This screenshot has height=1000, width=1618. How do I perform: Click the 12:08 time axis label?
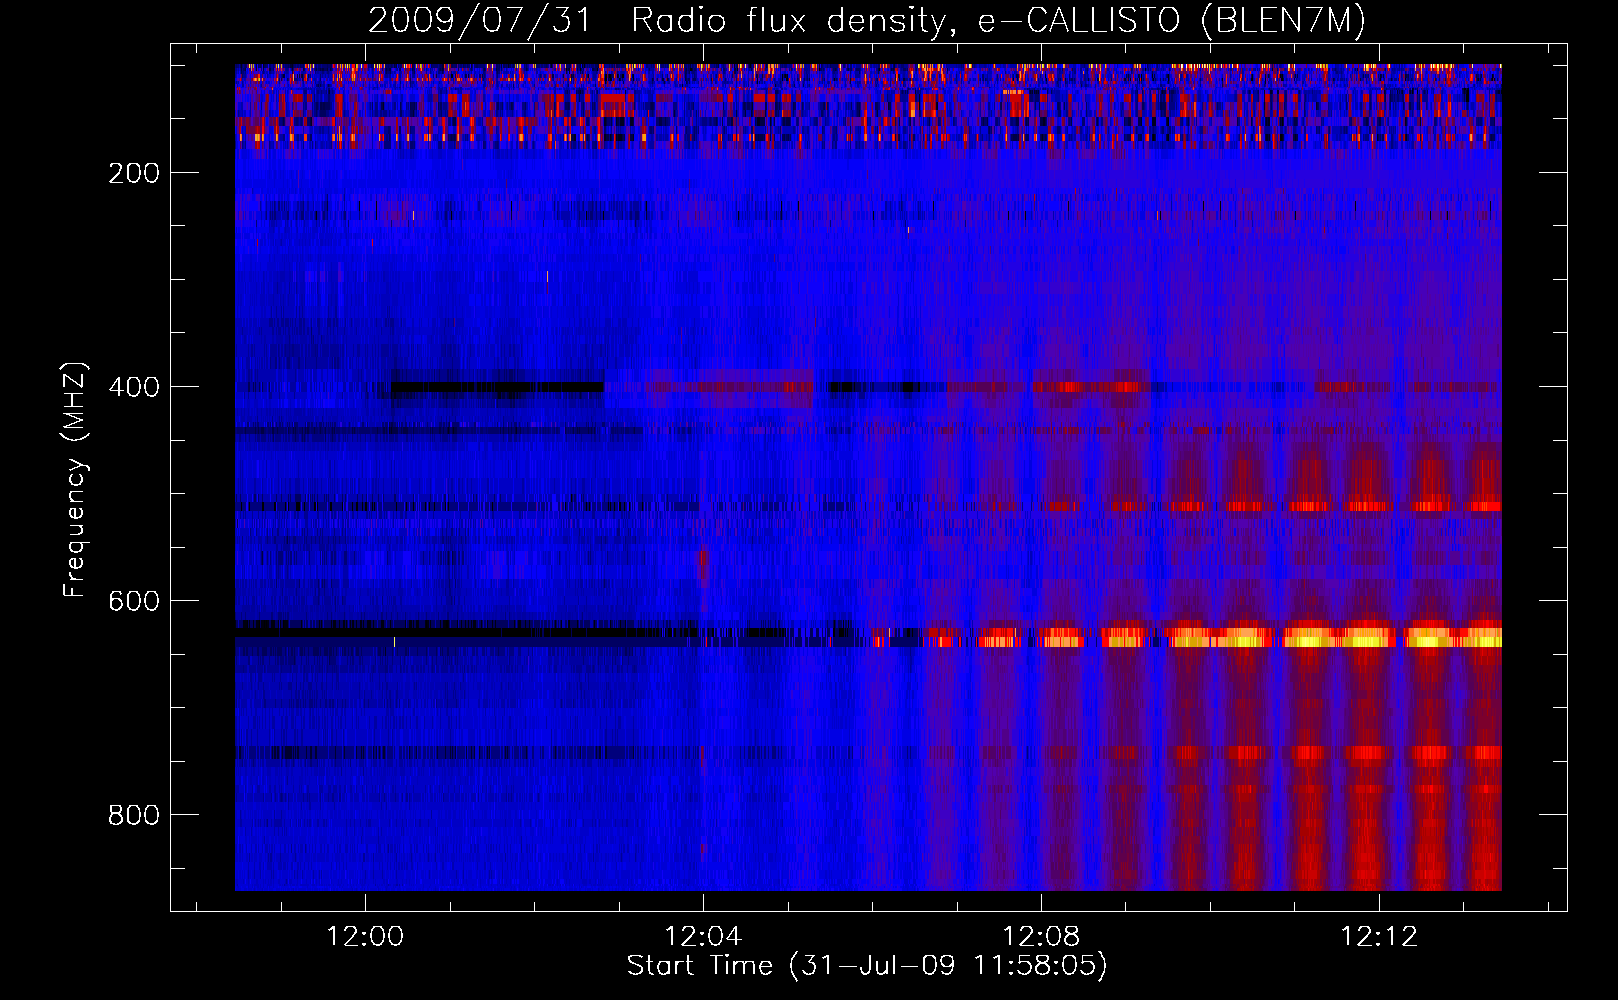coord(1041,937)
